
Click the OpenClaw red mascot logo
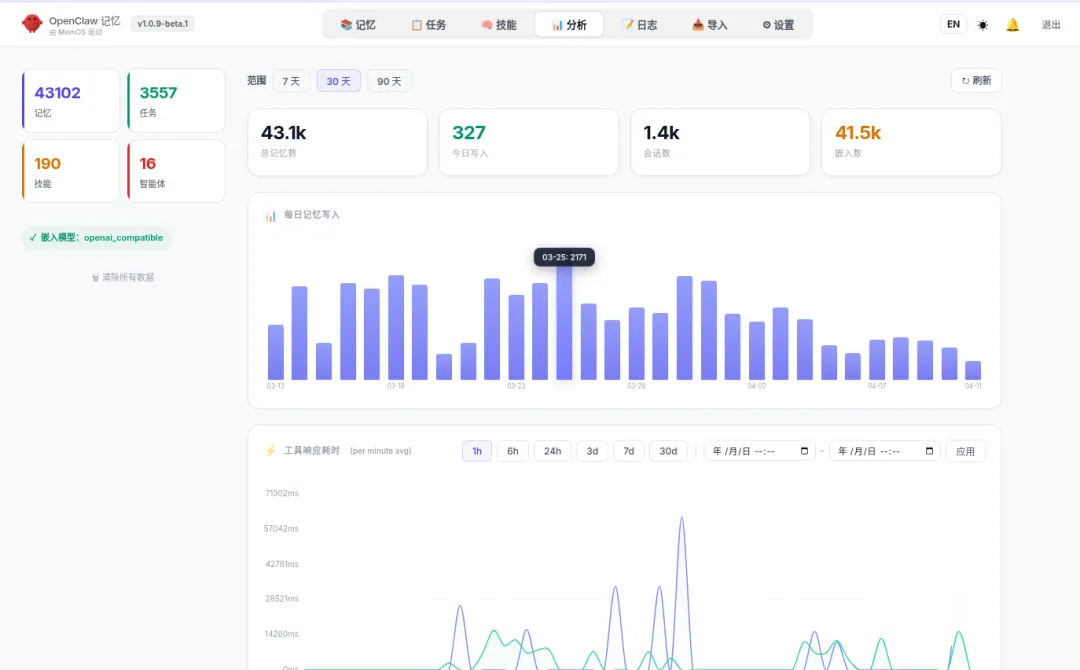pos(32,24)
